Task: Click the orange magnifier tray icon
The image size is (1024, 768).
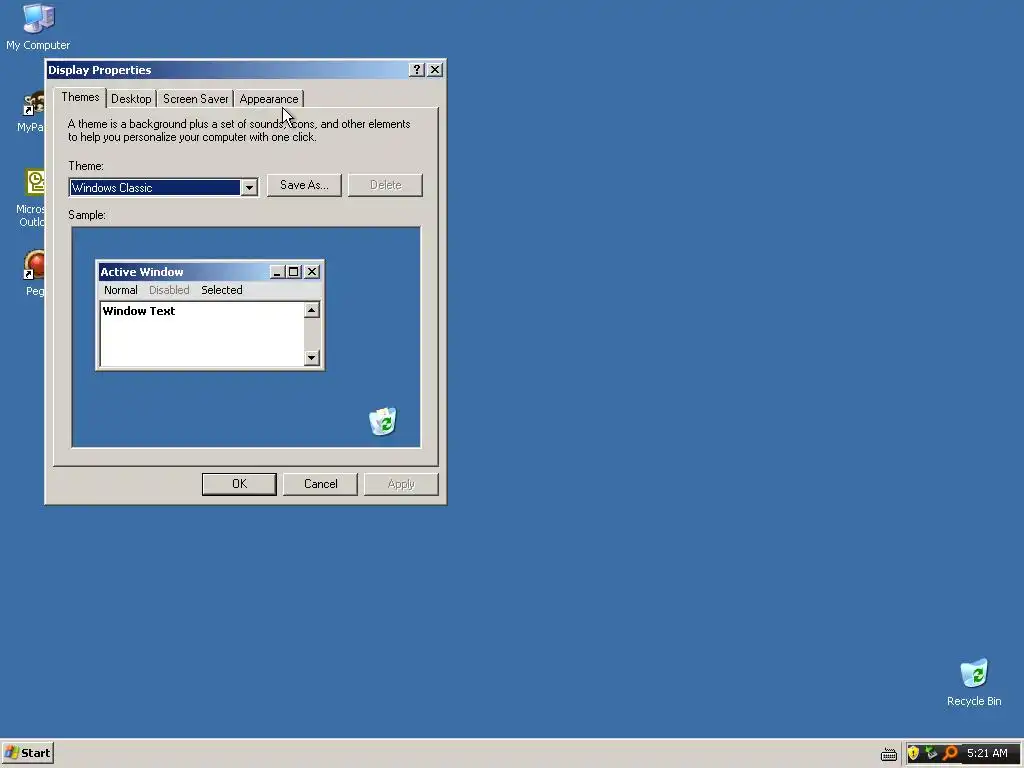Action: pos(950,753)
